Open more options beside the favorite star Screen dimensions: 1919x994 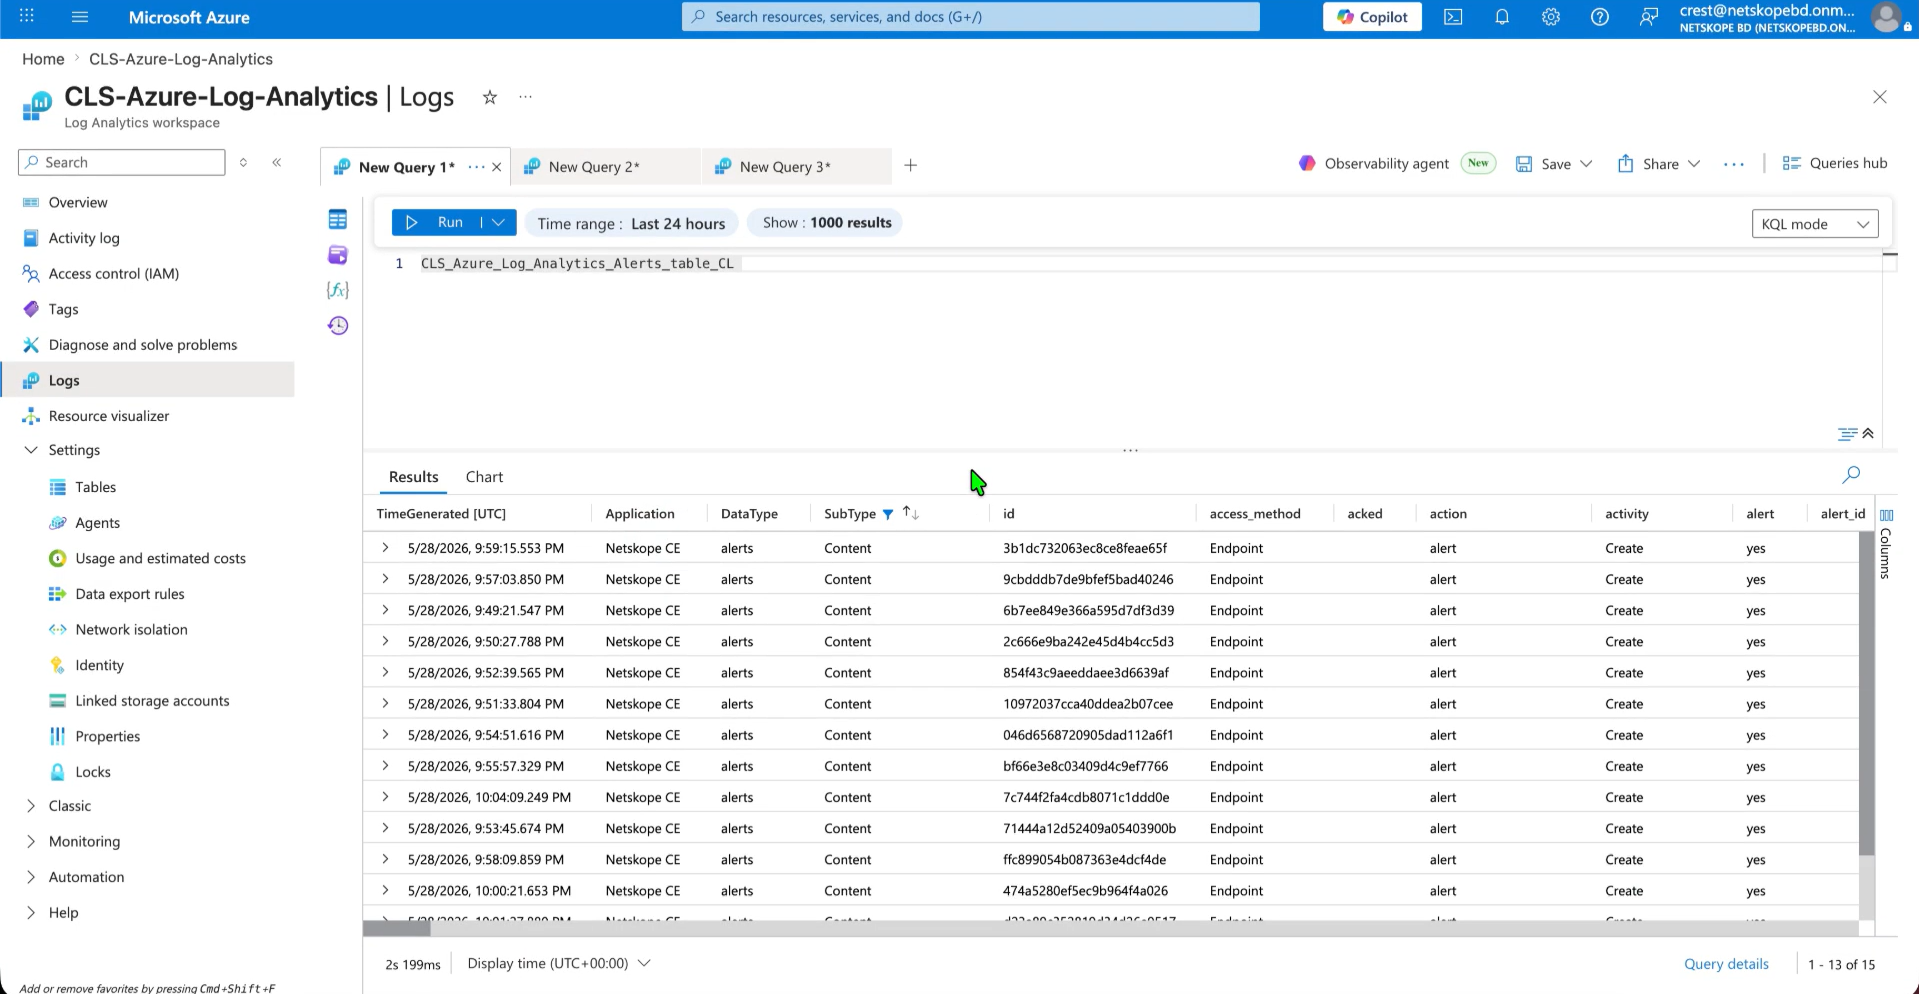point(526,97)
